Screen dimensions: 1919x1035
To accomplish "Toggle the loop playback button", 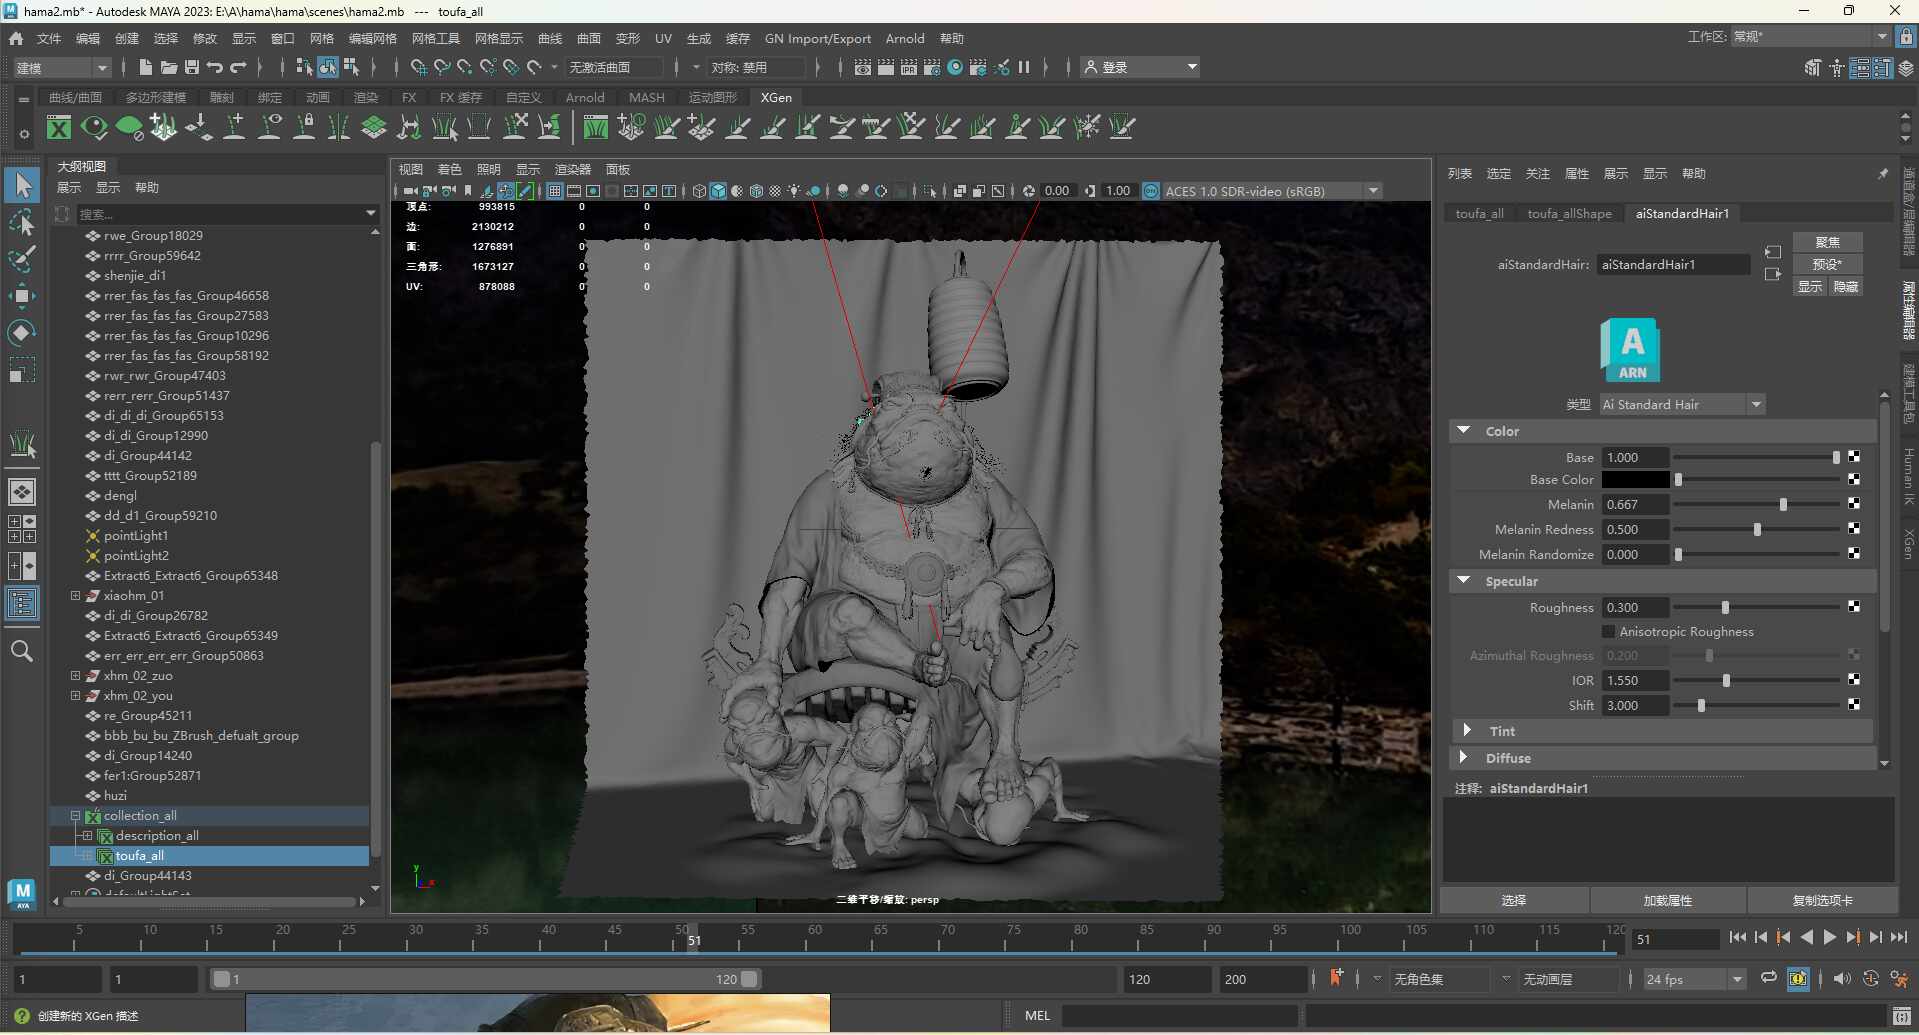I will pos(1768,979).
